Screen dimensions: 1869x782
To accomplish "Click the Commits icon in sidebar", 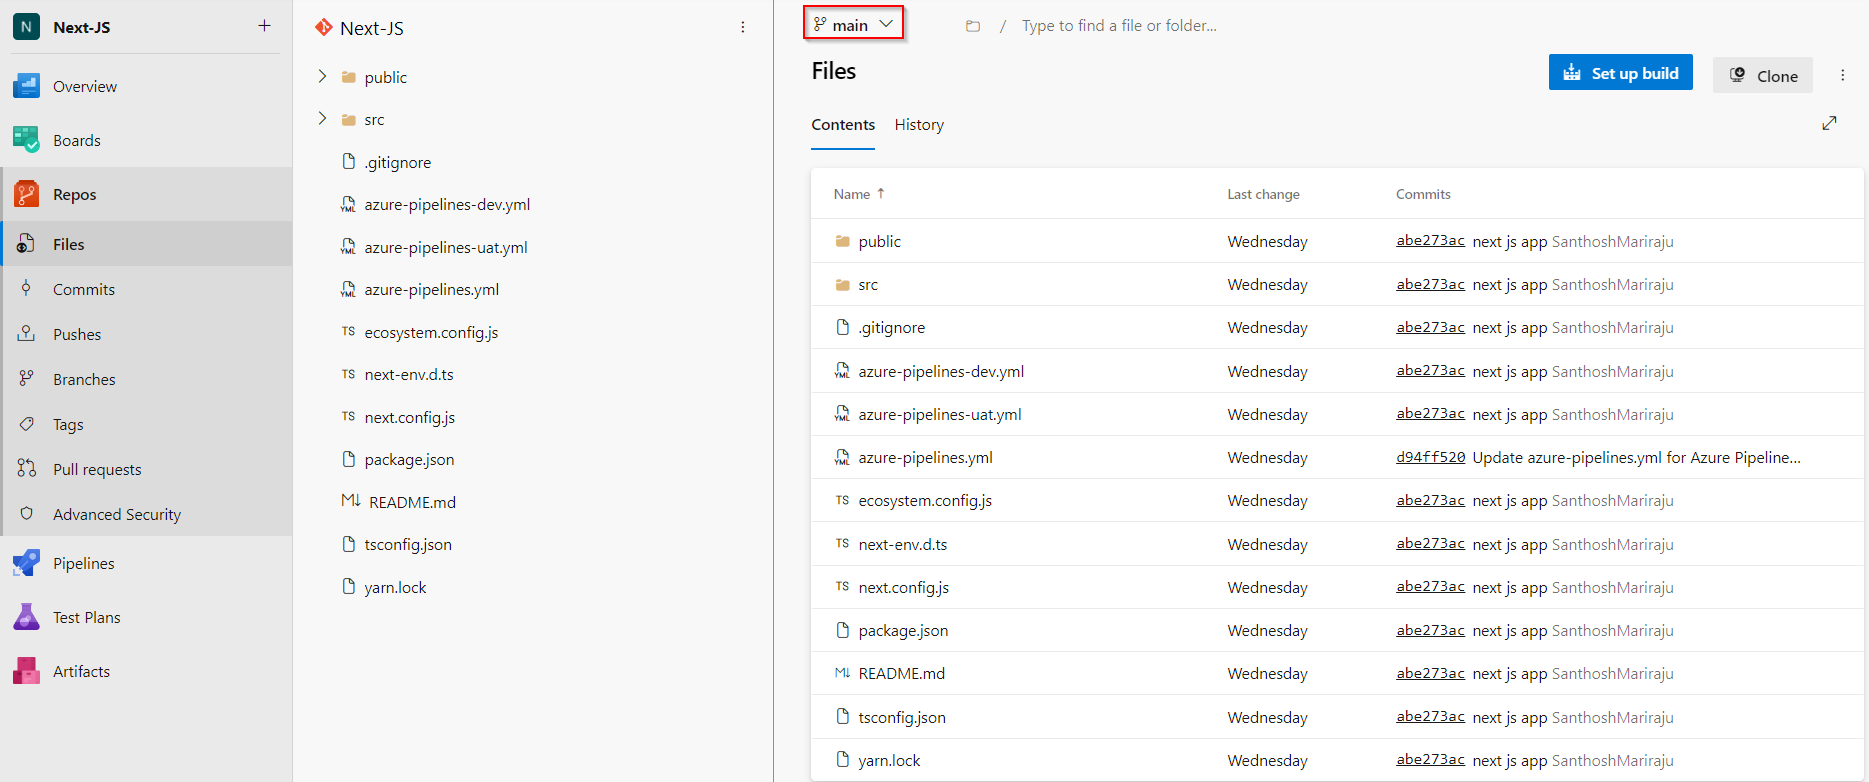I will point(26,289).
